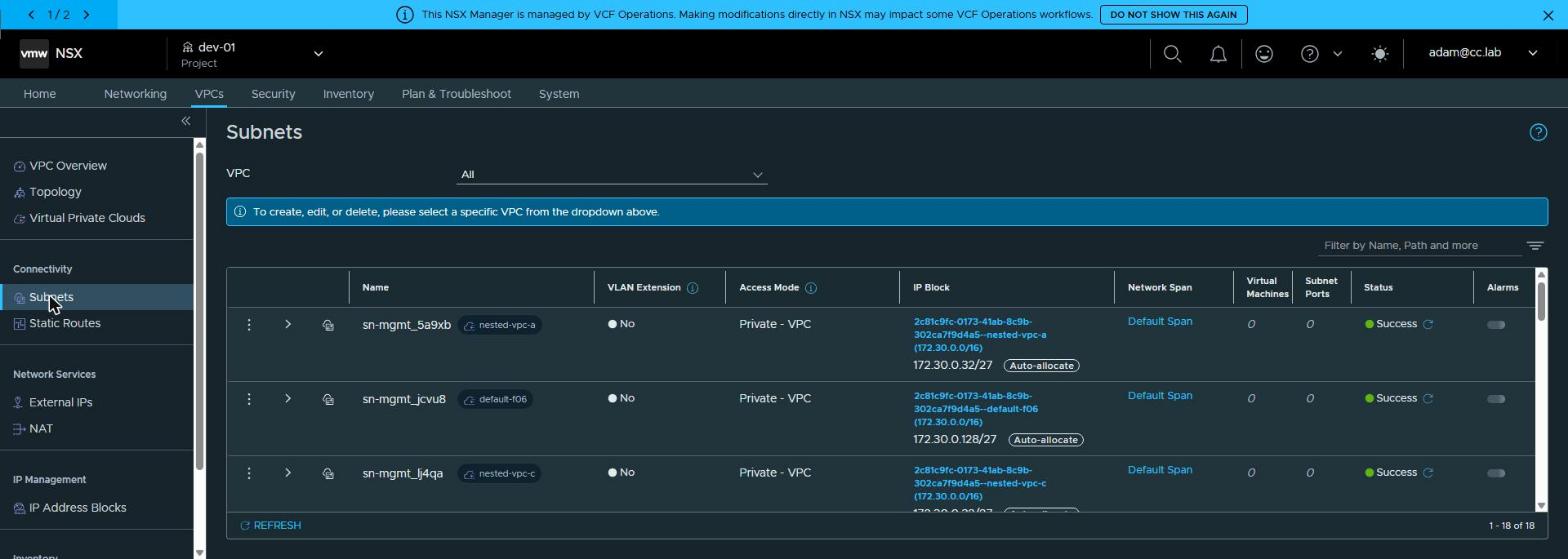Select the VPCs tab
The width and height of the screenshot is (1568, 559).
pos(209,94)
